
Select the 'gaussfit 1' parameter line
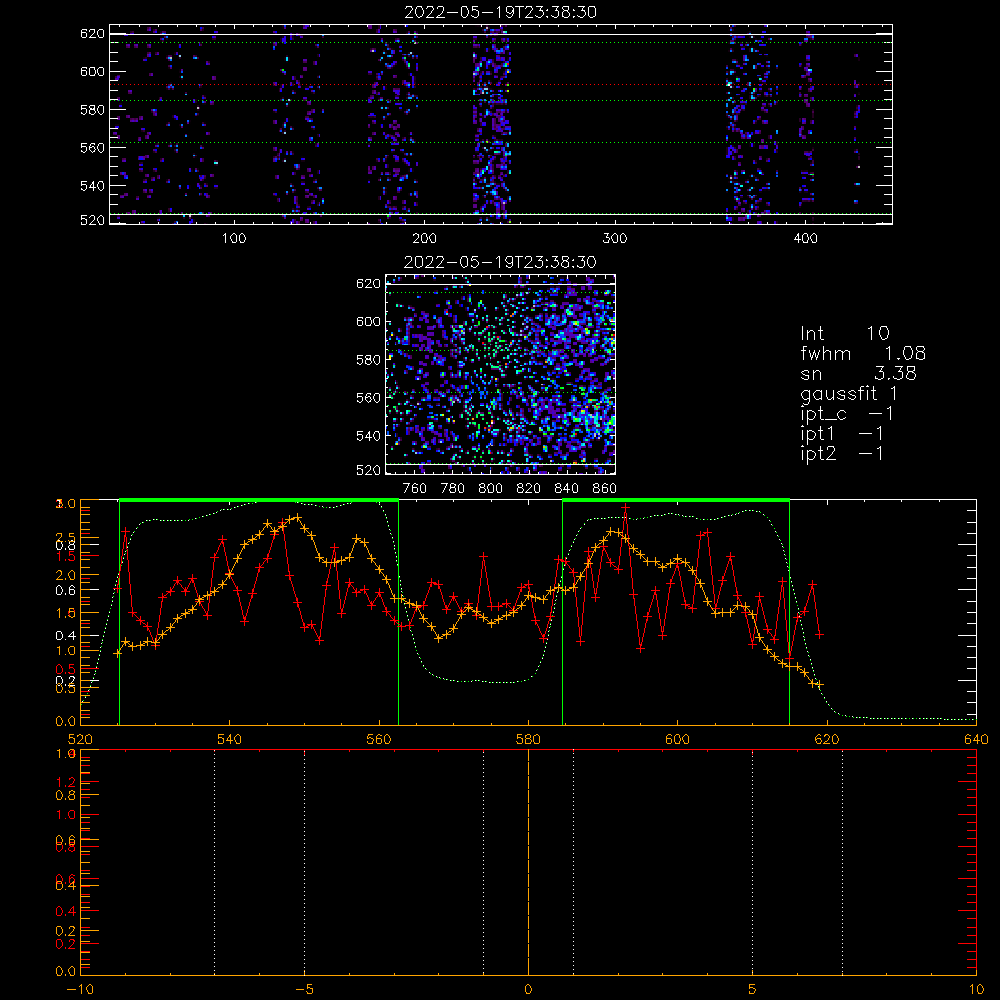coord(849,393)
